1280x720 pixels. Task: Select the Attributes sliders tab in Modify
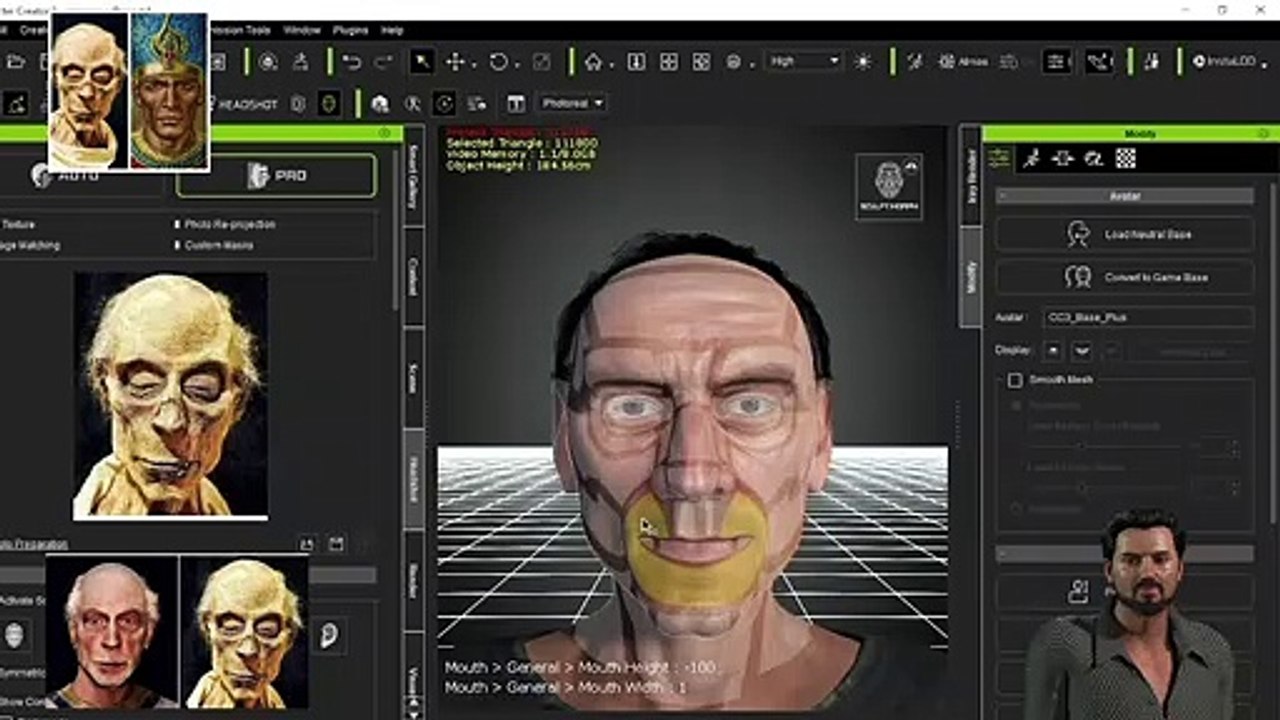tap(999, 158)
